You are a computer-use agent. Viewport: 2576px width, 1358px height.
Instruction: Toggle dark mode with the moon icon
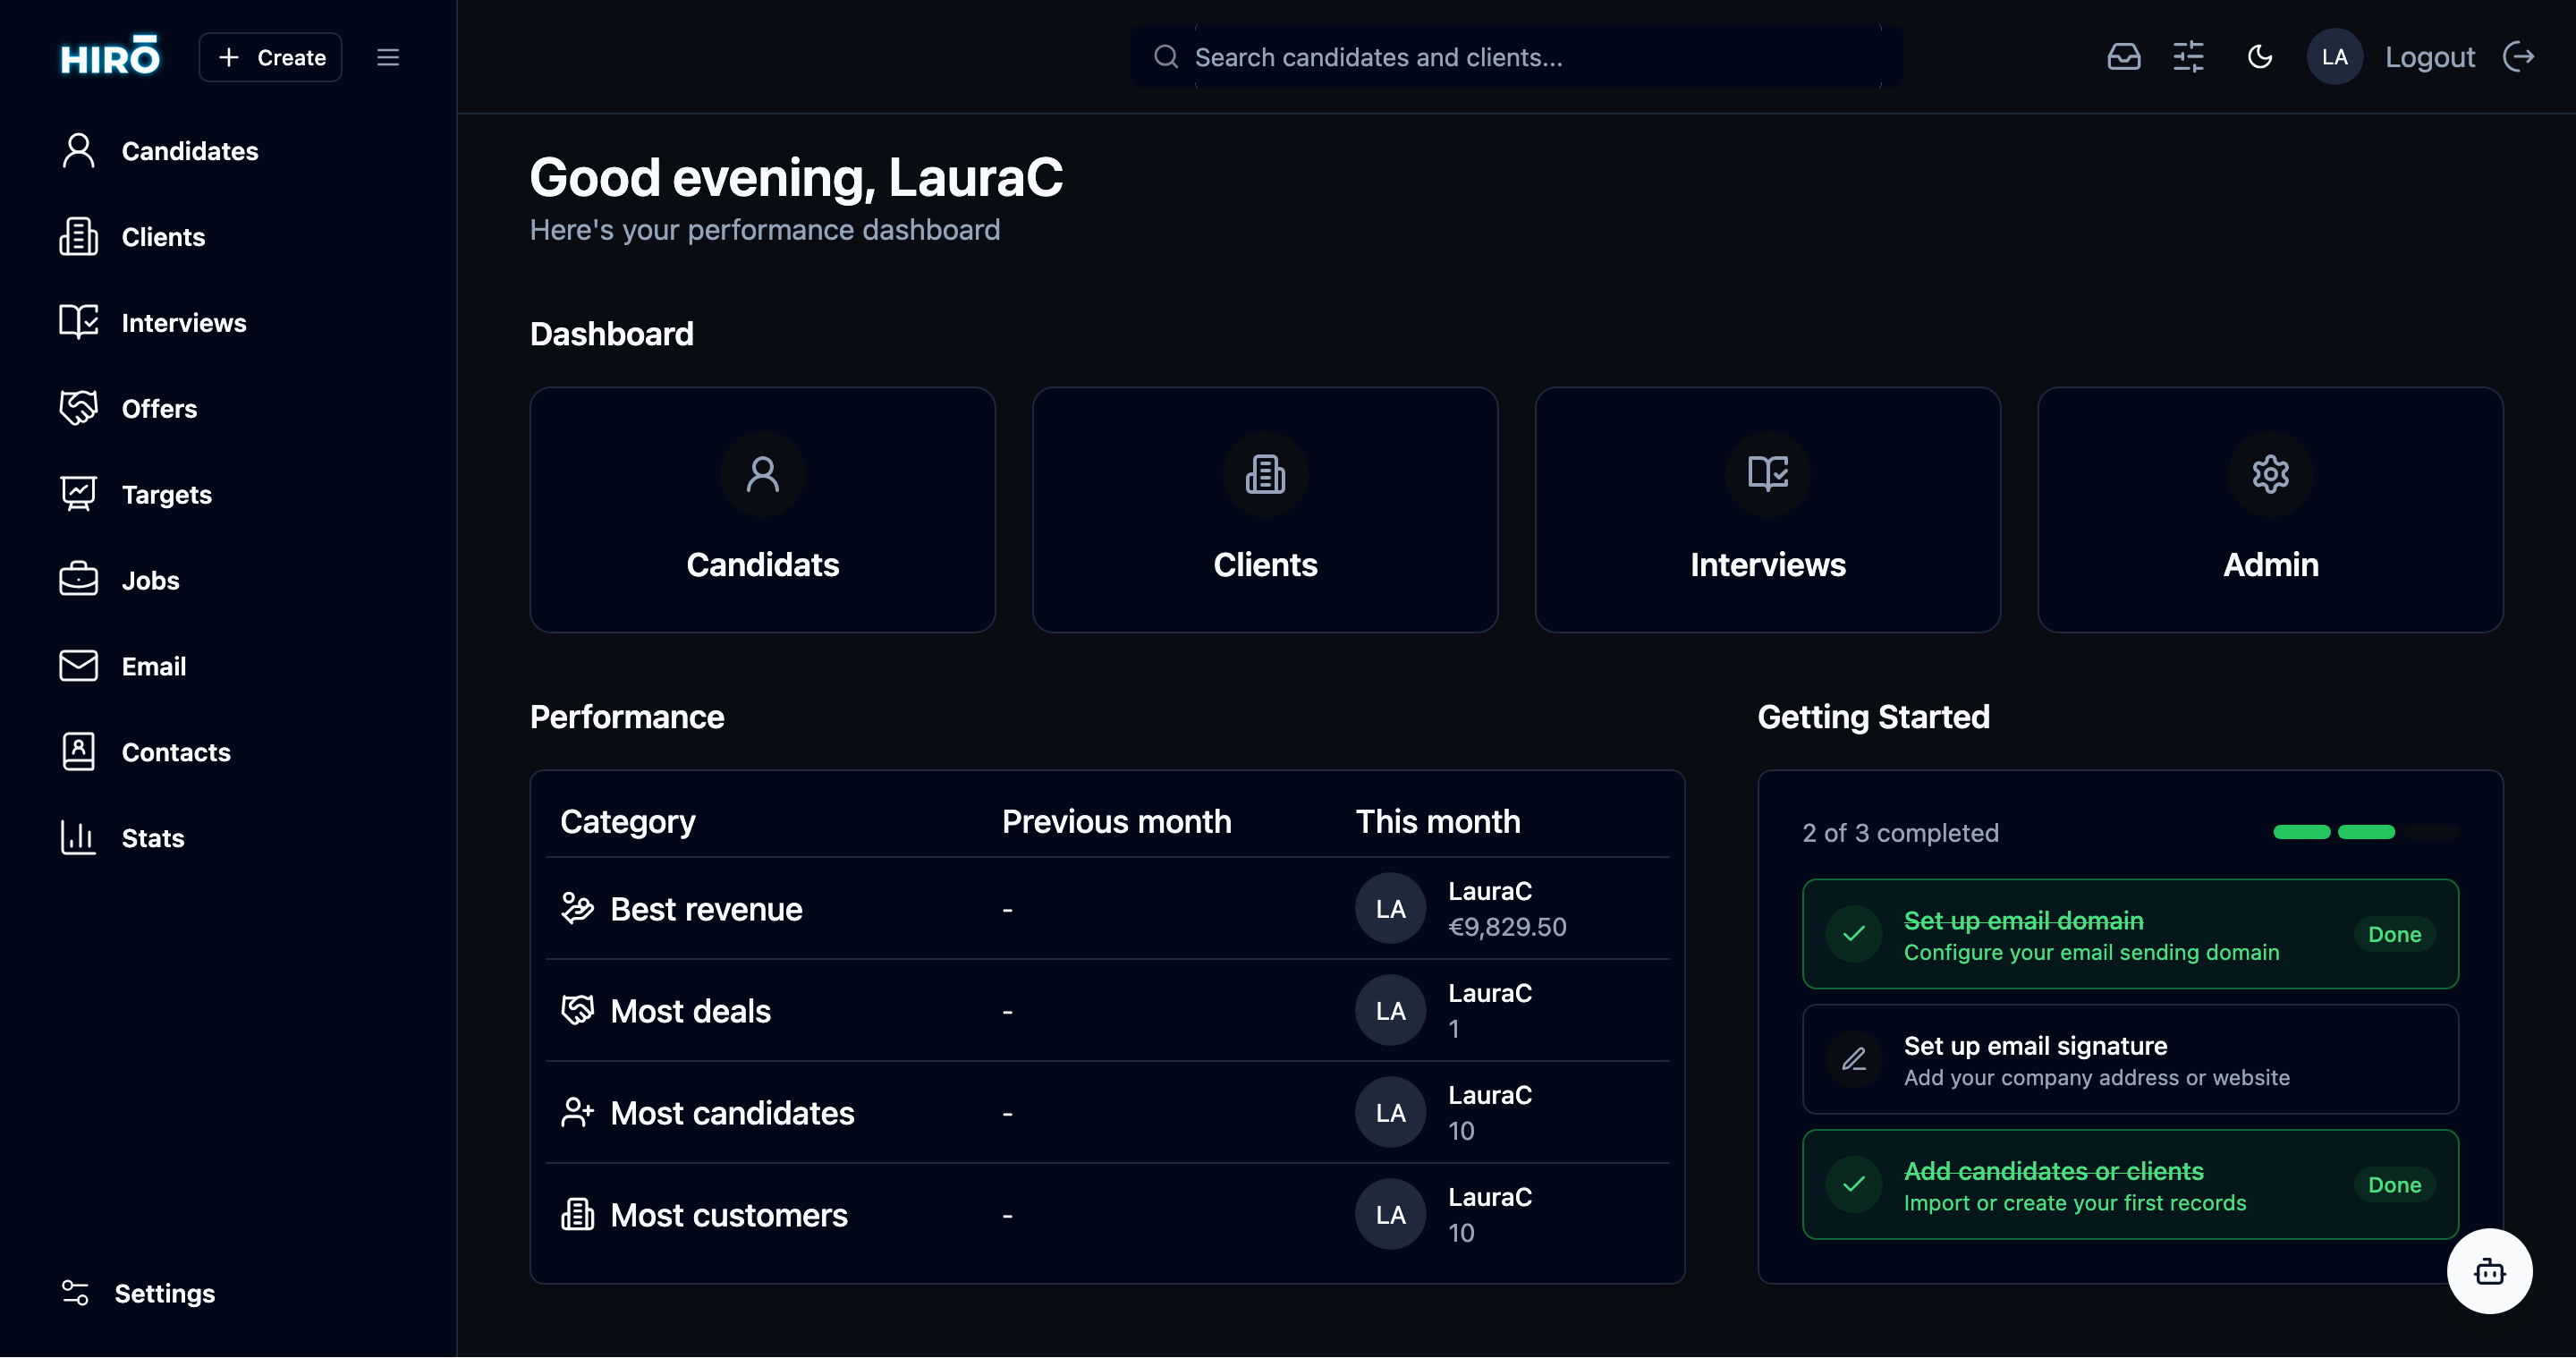pos(2260,57)
